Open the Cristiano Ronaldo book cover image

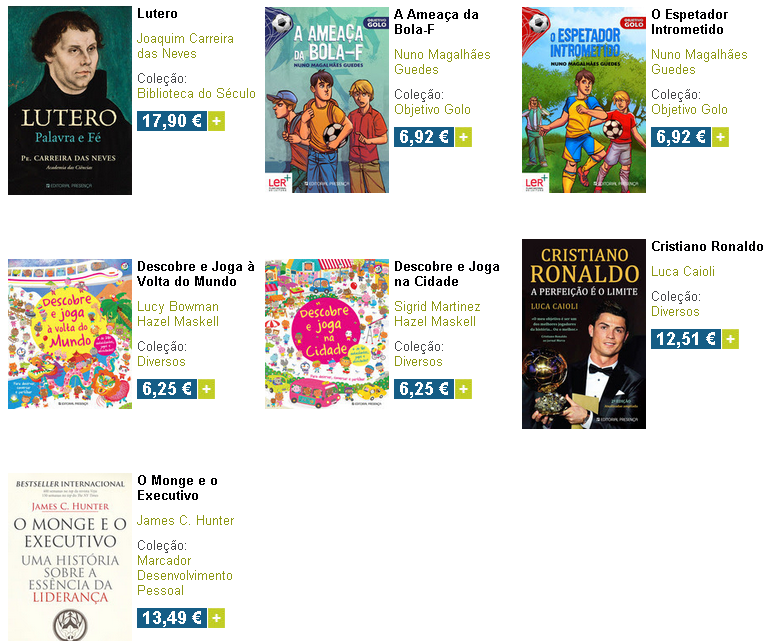(x=584, y=334)
